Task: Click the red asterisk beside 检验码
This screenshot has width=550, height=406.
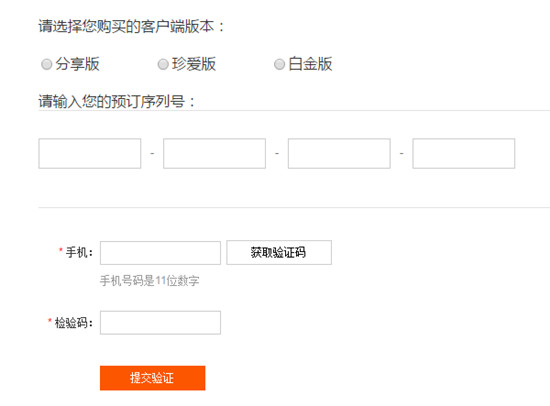Action: pos(50,320)
